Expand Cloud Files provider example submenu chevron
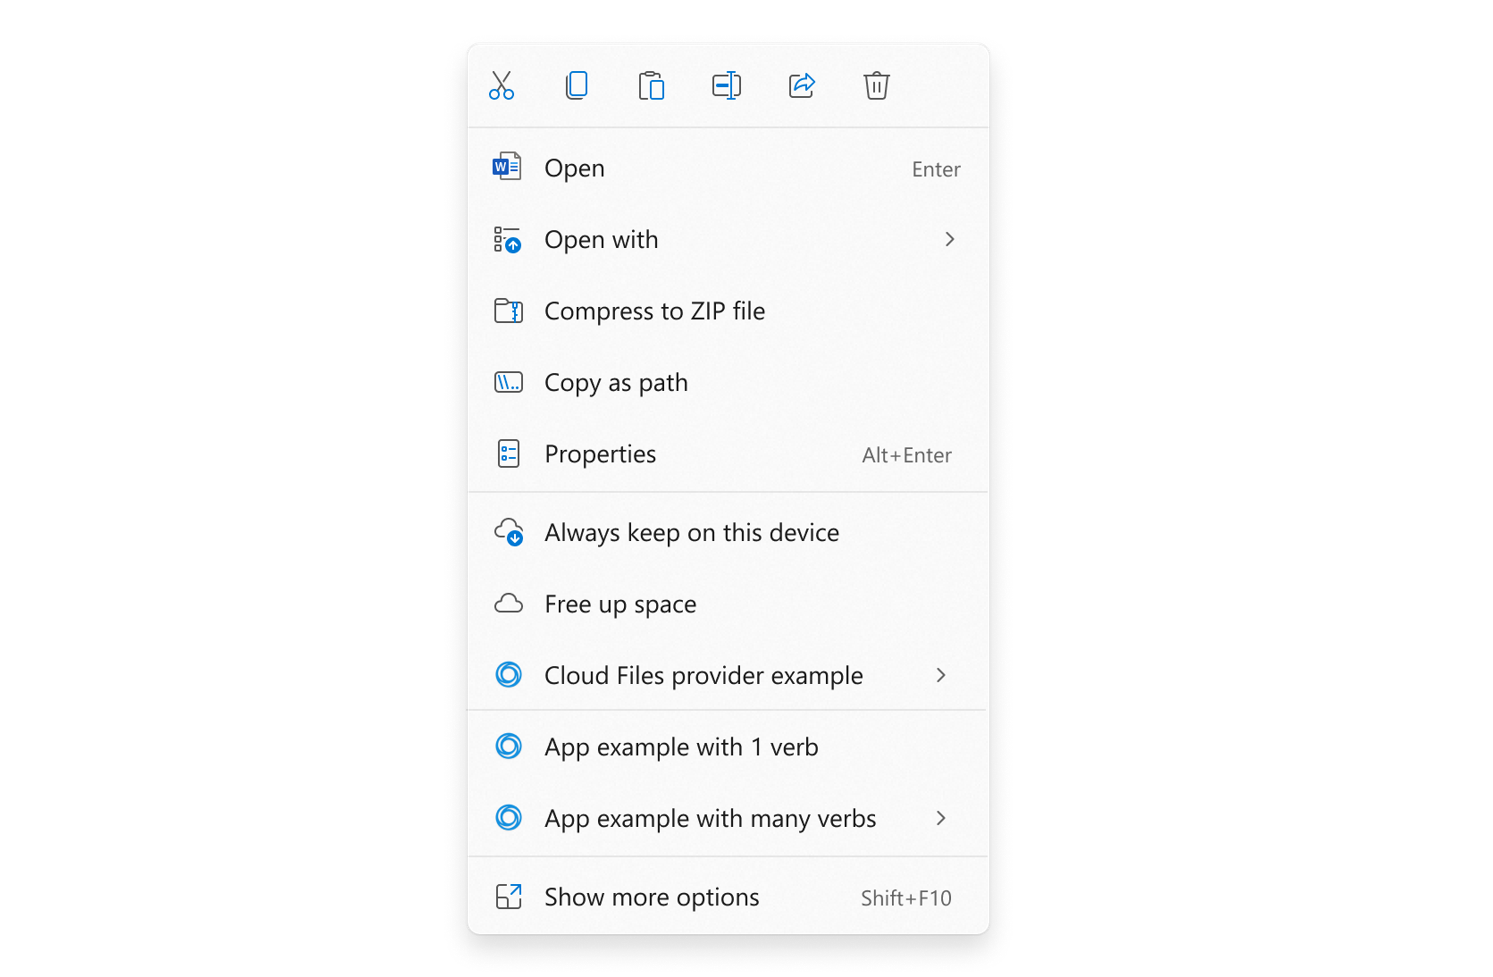The width and height of the screenshot is (1493, 977). tap(941, 675)
